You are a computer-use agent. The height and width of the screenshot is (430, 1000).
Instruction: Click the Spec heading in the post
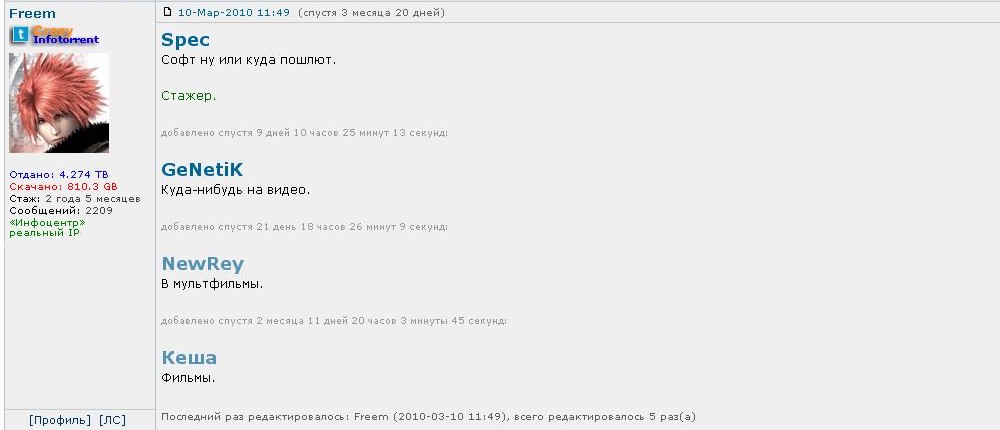point(185,40)
